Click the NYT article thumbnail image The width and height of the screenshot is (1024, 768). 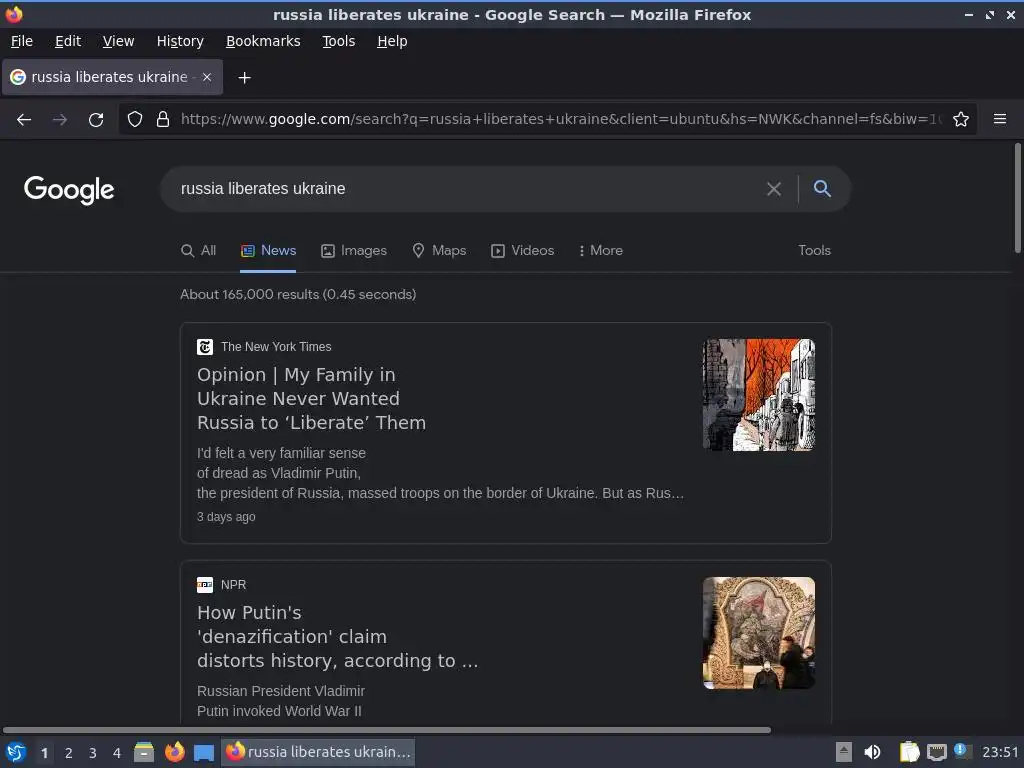point(759,395)
